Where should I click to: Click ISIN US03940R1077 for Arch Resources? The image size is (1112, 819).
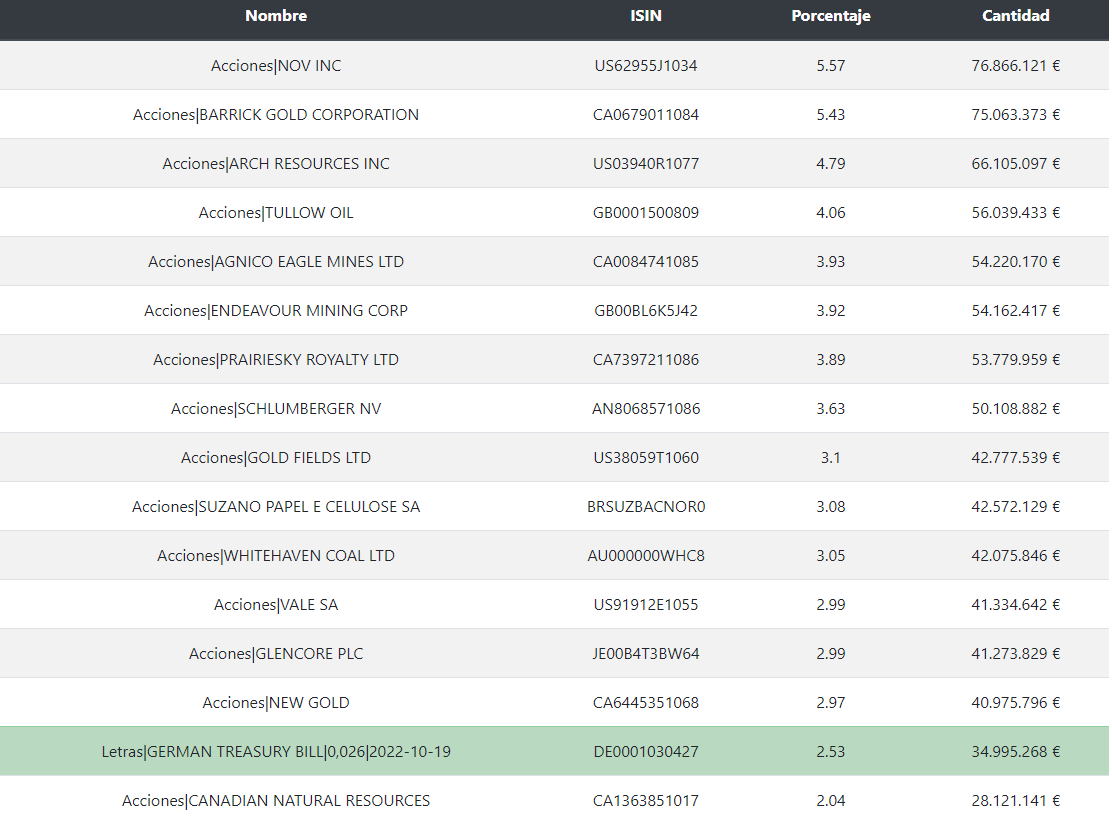646,164
